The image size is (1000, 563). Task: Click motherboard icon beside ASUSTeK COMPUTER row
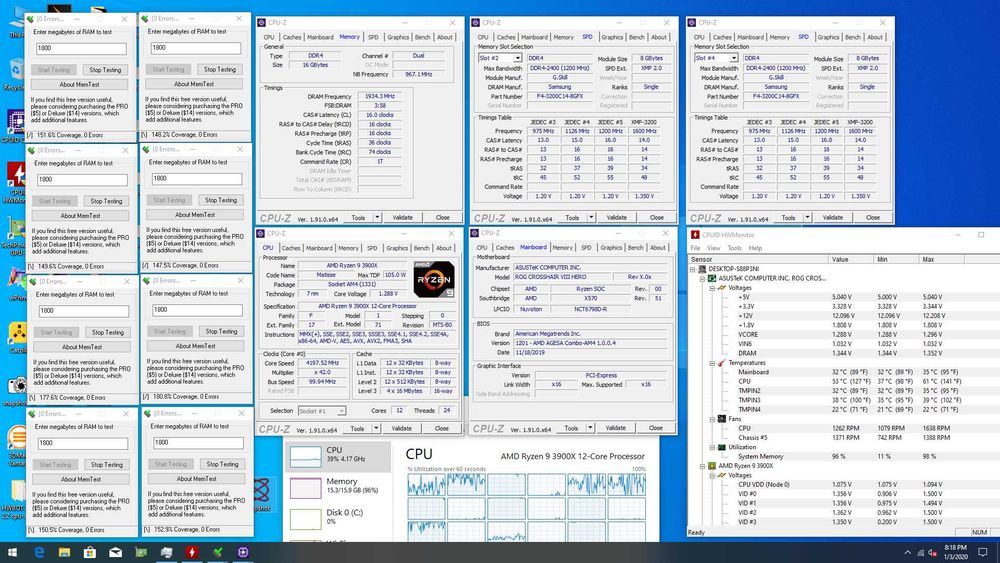[x=712, y=279]
